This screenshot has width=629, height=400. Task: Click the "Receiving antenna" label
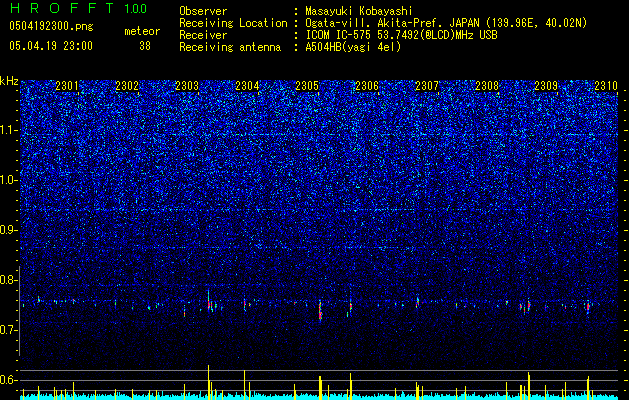coord(230,47)
